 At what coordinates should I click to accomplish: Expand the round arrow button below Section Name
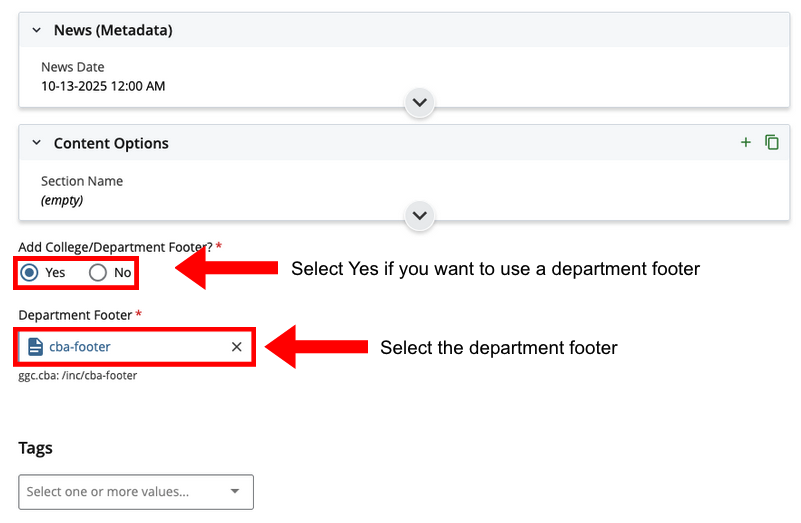(x=420, y=216)
